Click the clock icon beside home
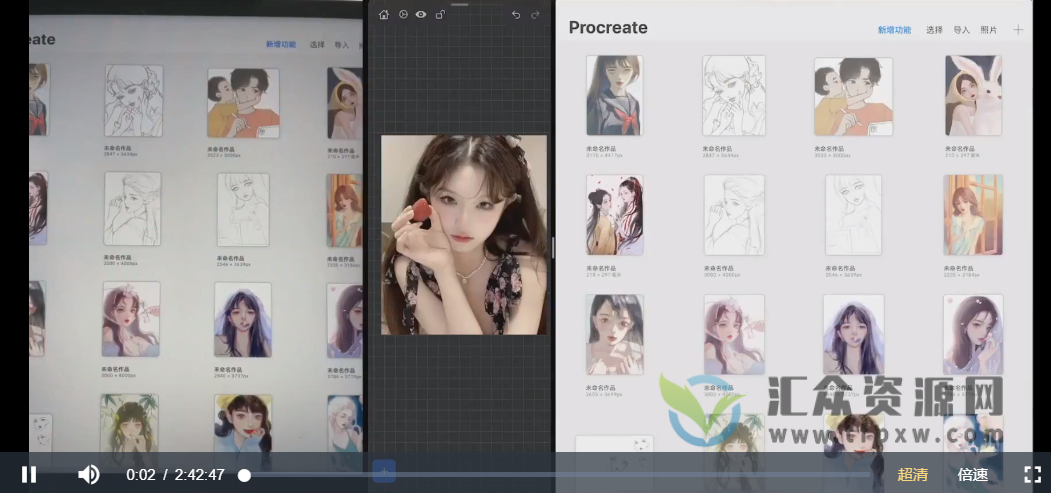Screen dimensions: 1051x493 point(403,15)
